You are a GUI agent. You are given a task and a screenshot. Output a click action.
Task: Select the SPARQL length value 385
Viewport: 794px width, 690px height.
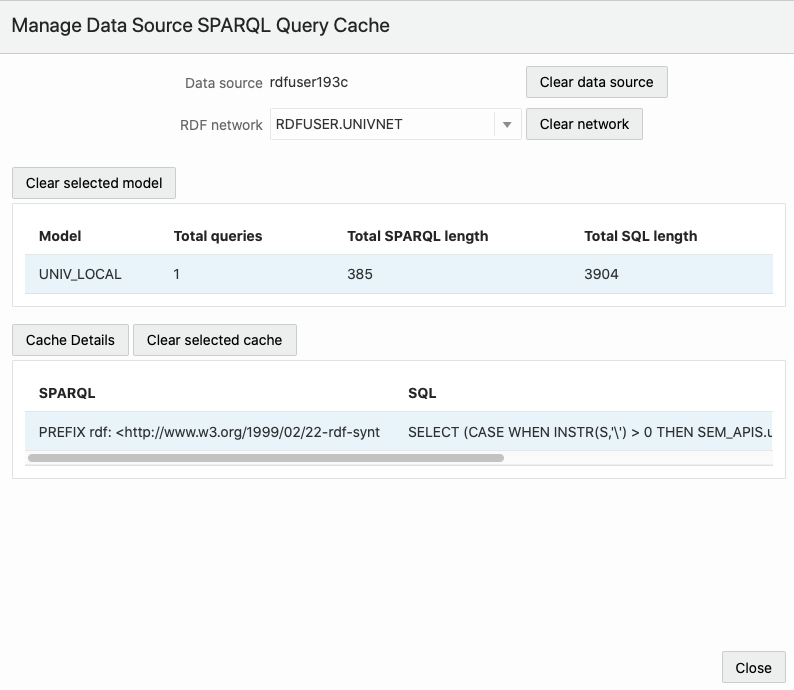pos(360,274)
